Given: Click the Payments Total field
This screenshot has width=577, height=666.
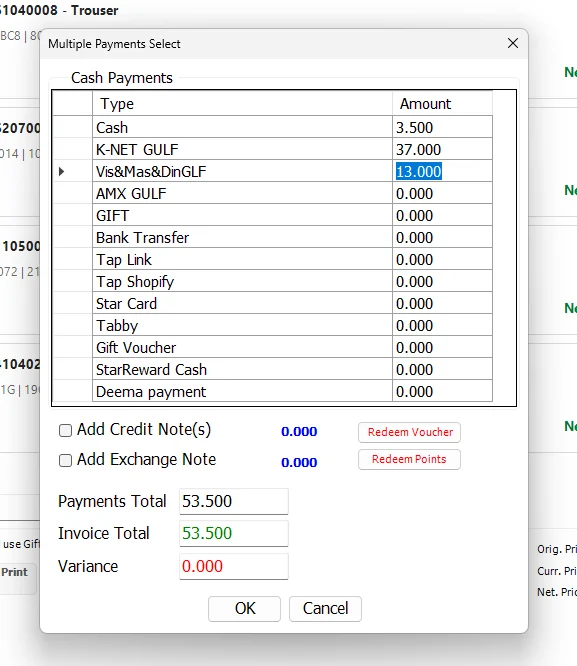Looking at the screenshot, I should coord(234,501).
